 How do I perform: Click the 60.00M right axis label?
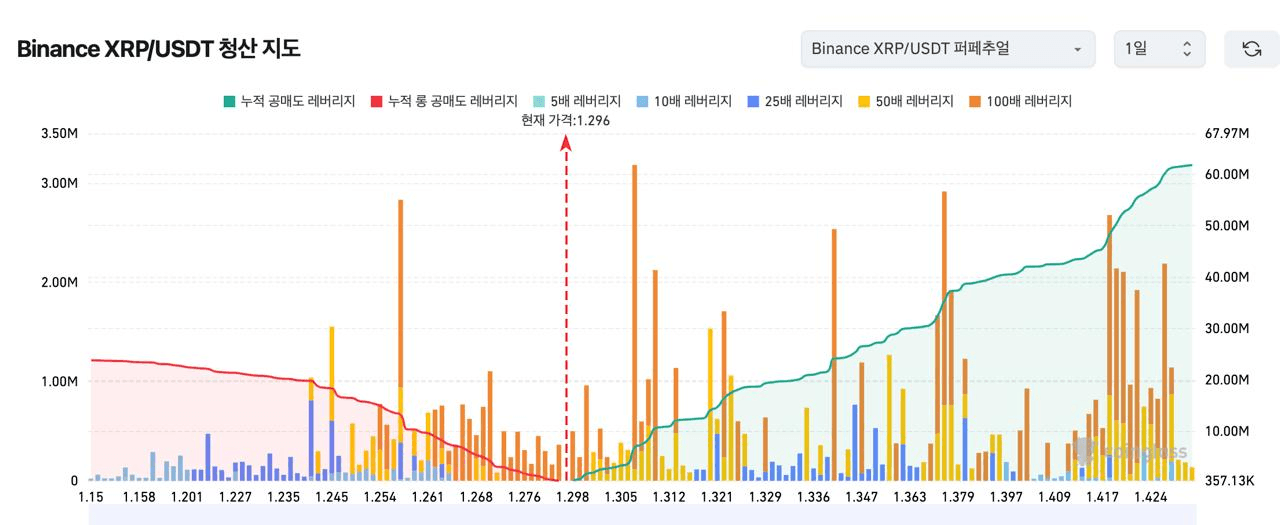tap(1228, 174)
